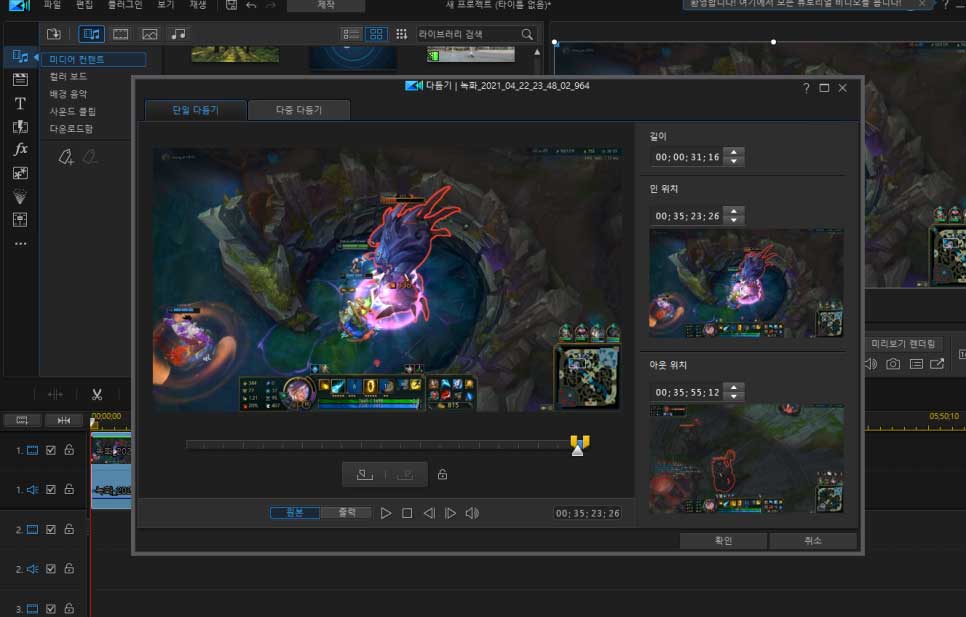966x617 pixels.
Task: Open the Transition Room lightning icon
Action: pos(20,127)
